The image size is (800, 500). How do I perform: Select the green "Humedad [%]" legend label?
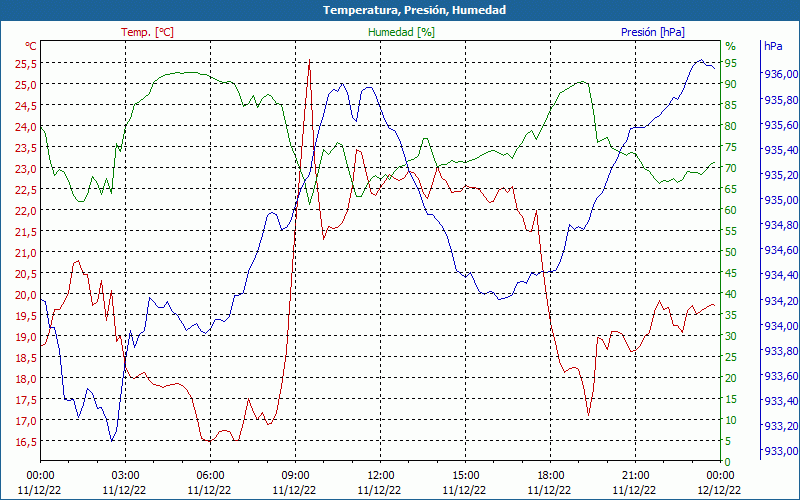(402, 32)
